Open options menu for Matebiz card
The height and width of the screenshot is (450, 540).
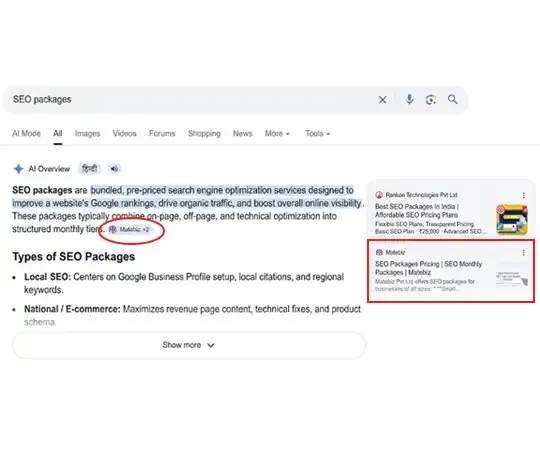tap(523, 253)
